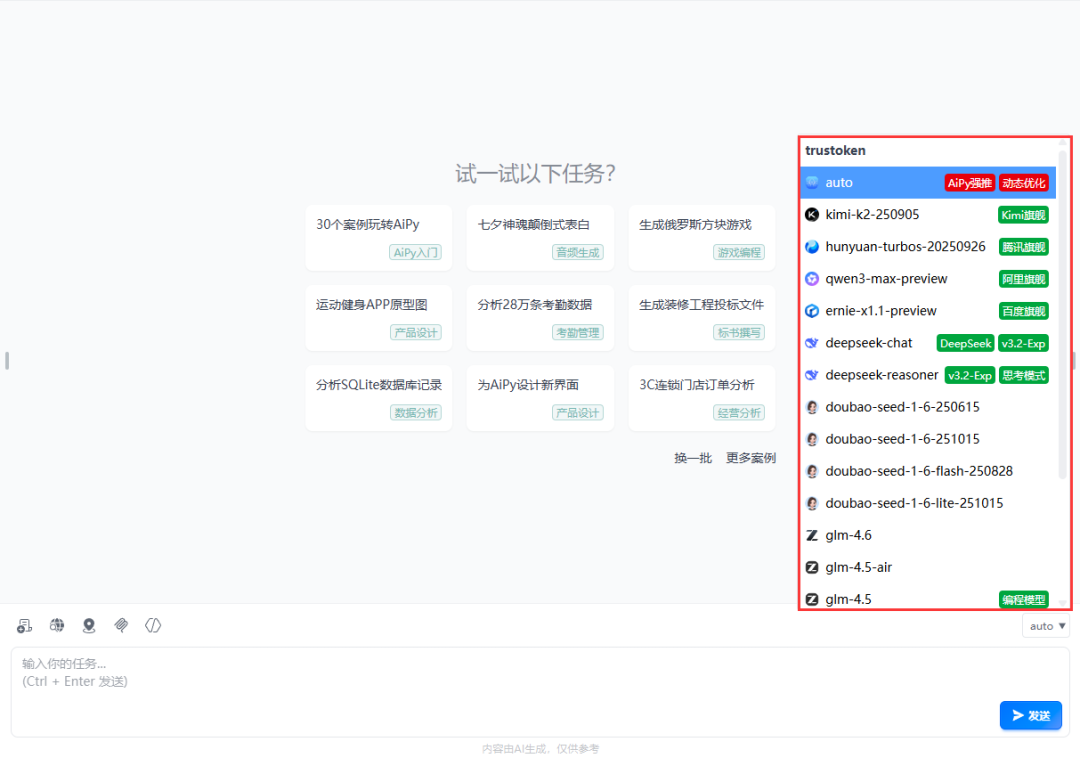Choose doubao-seed-1-6-flash-250828 model

(928, 471)
